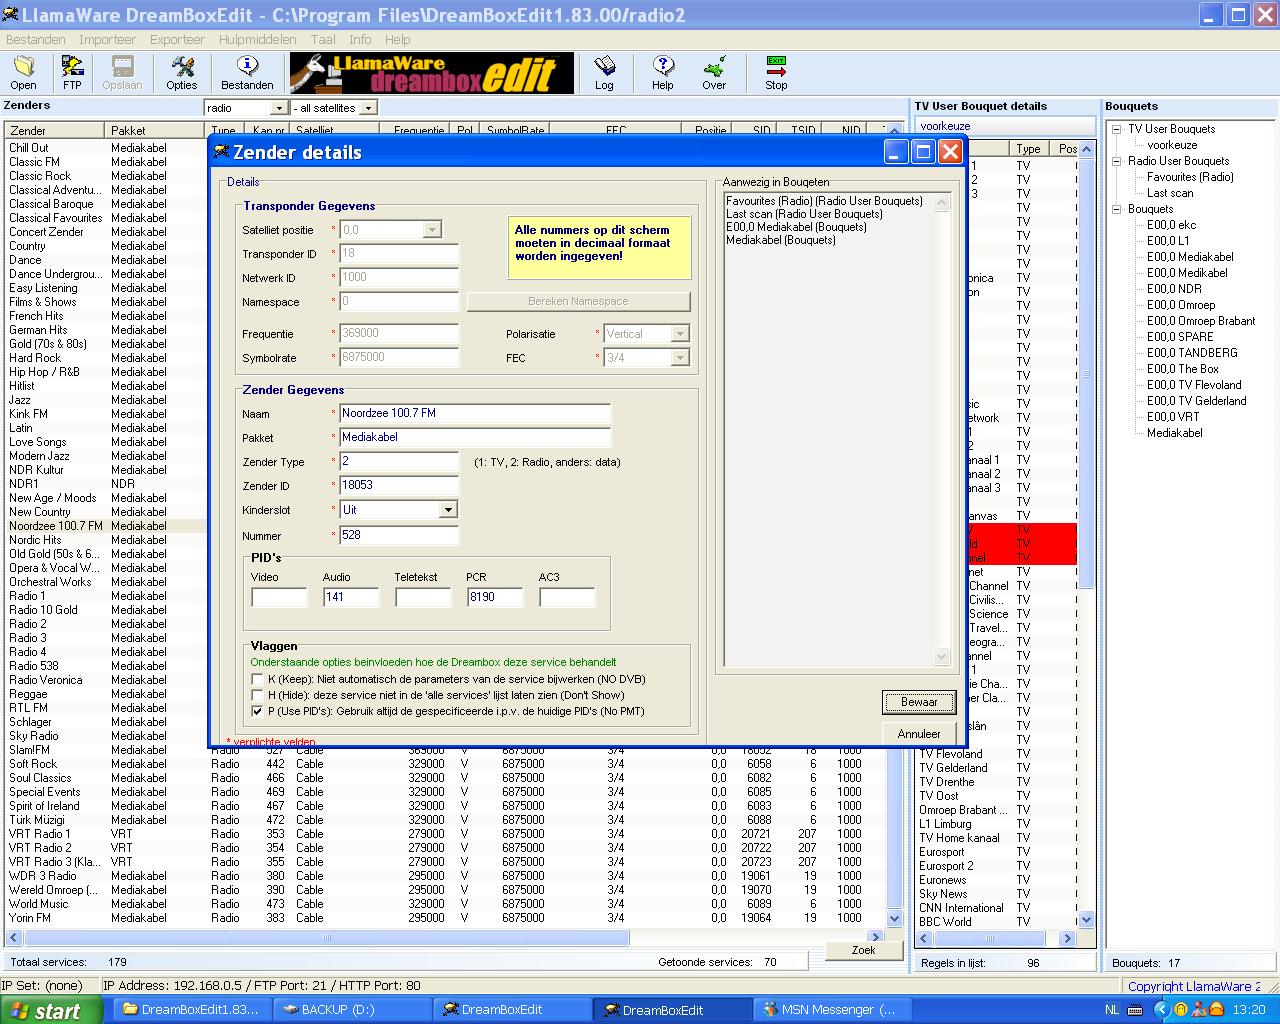Image resolution: width=1280 pixels, height=1024 pixels.
Task: Collapse the Radio User Bouquets tree node
Action: (x=1116, y=161)
